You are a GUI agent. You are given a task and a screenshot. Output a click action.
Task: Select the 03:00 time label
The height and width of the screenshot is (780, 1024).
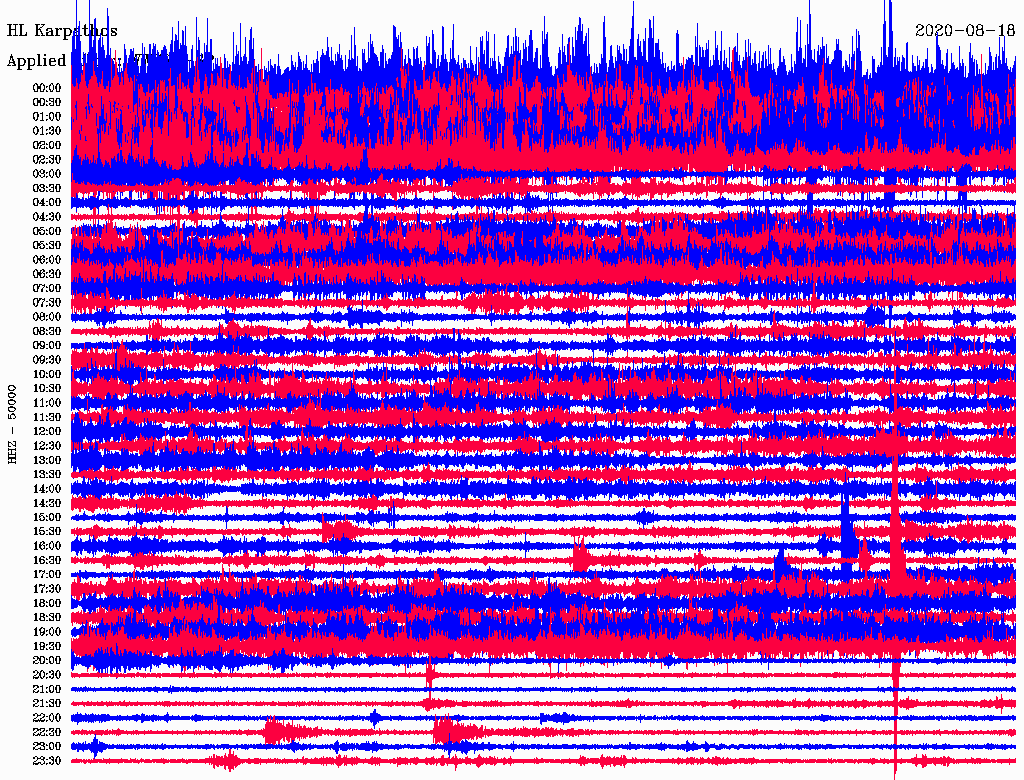pyautogui.click(x=47, y=174)
